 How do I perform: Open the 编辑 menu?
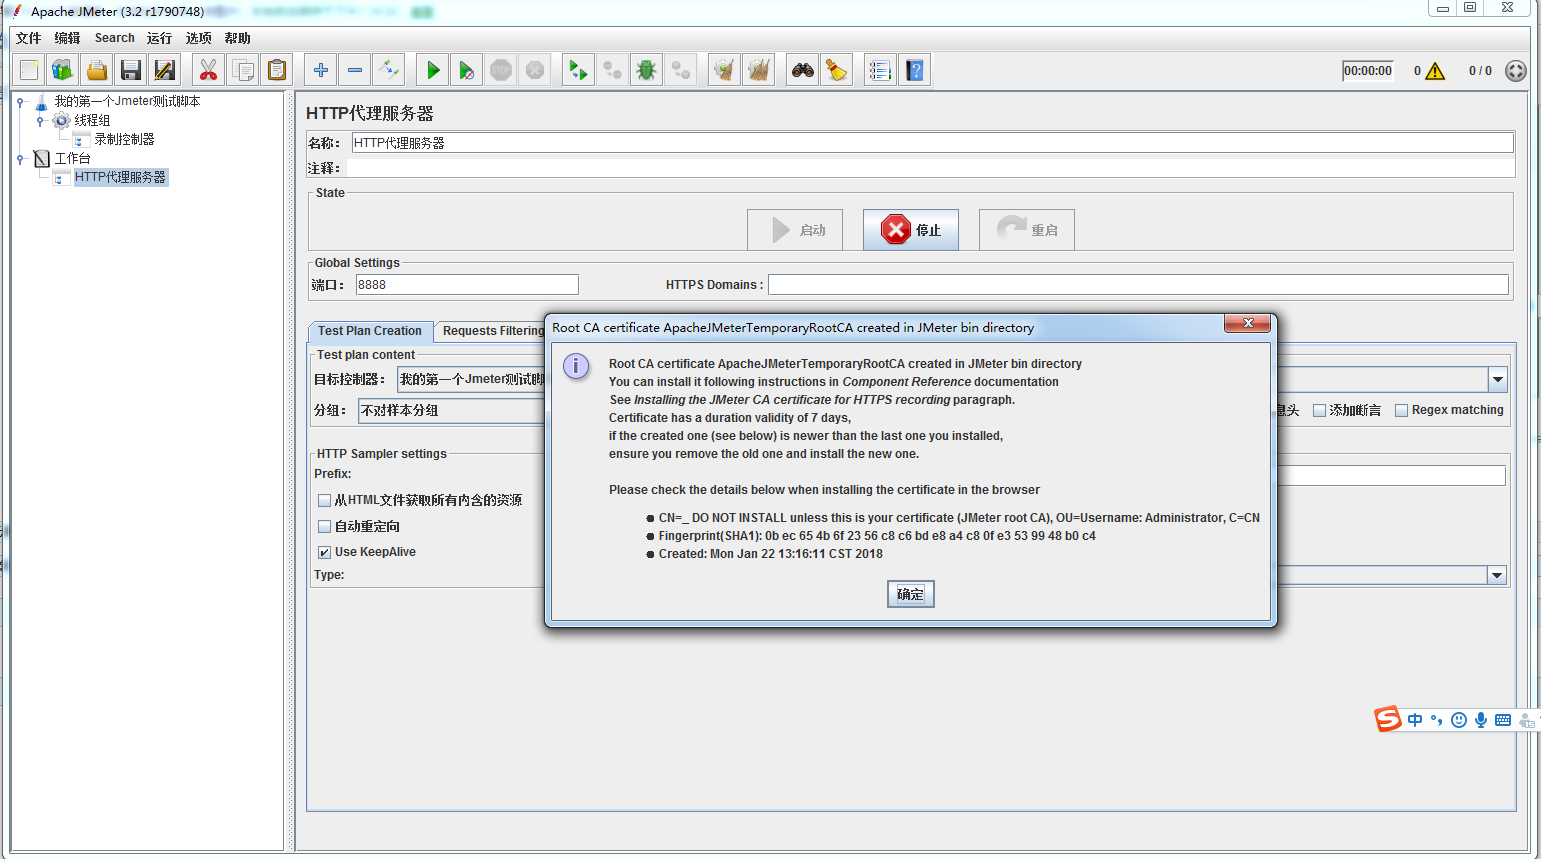click(67, 38)
